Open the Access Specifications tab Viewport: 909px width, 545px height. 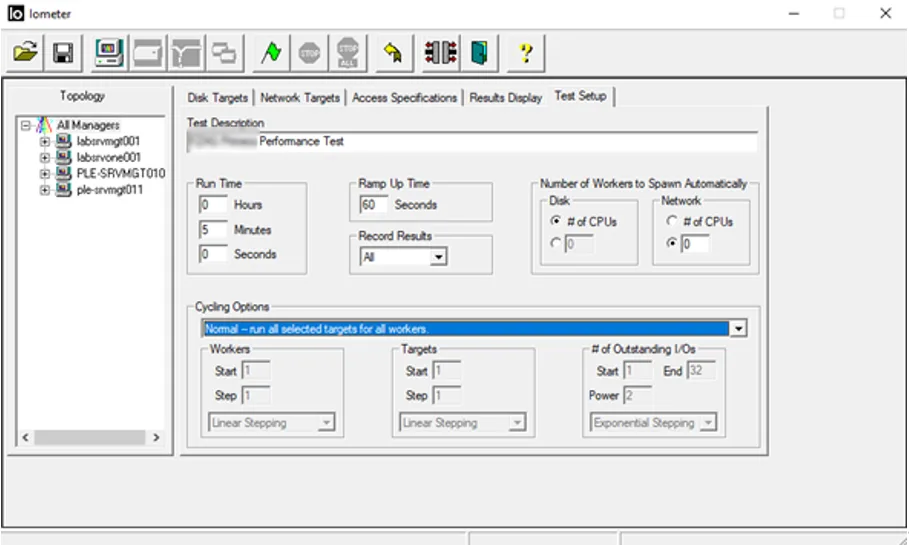(404, 97)
